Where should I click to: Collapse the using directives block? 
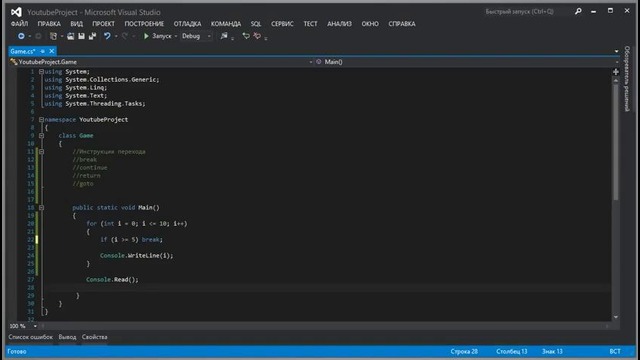pos(41,72)
